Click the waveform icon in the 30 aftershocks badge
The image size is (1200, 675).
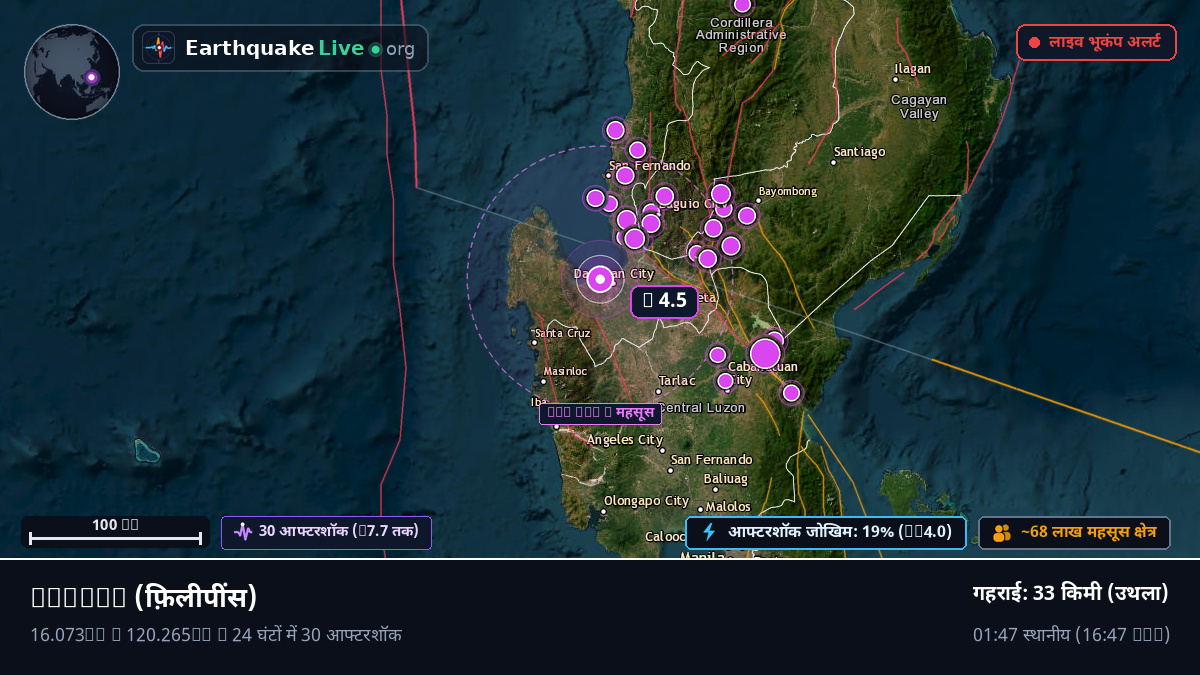pyautogui.click(x=243, y=531)
